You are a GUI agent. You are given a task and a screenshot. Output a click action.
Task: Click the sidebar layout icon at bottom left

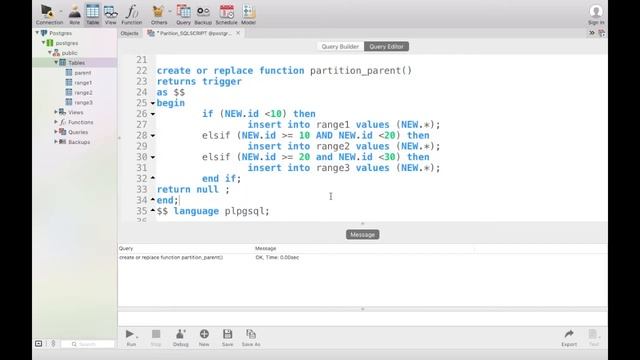[x=38, y=344]
